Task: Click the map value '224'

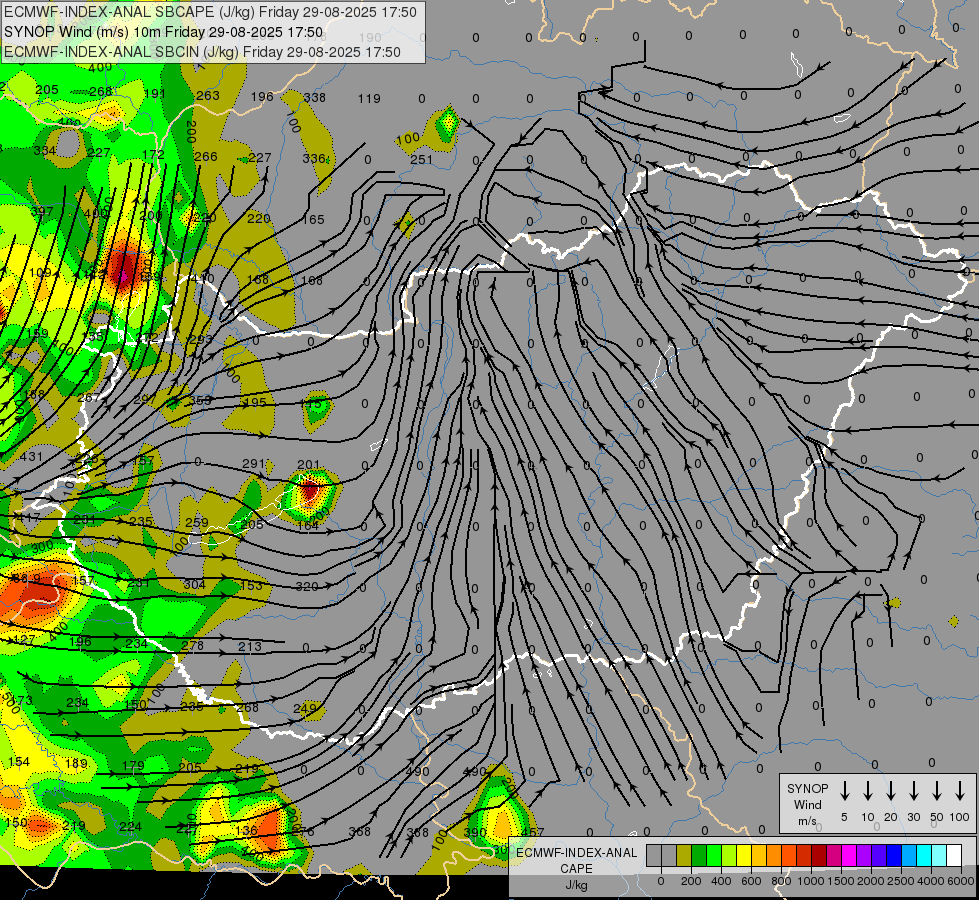Action: pos(130,826)
